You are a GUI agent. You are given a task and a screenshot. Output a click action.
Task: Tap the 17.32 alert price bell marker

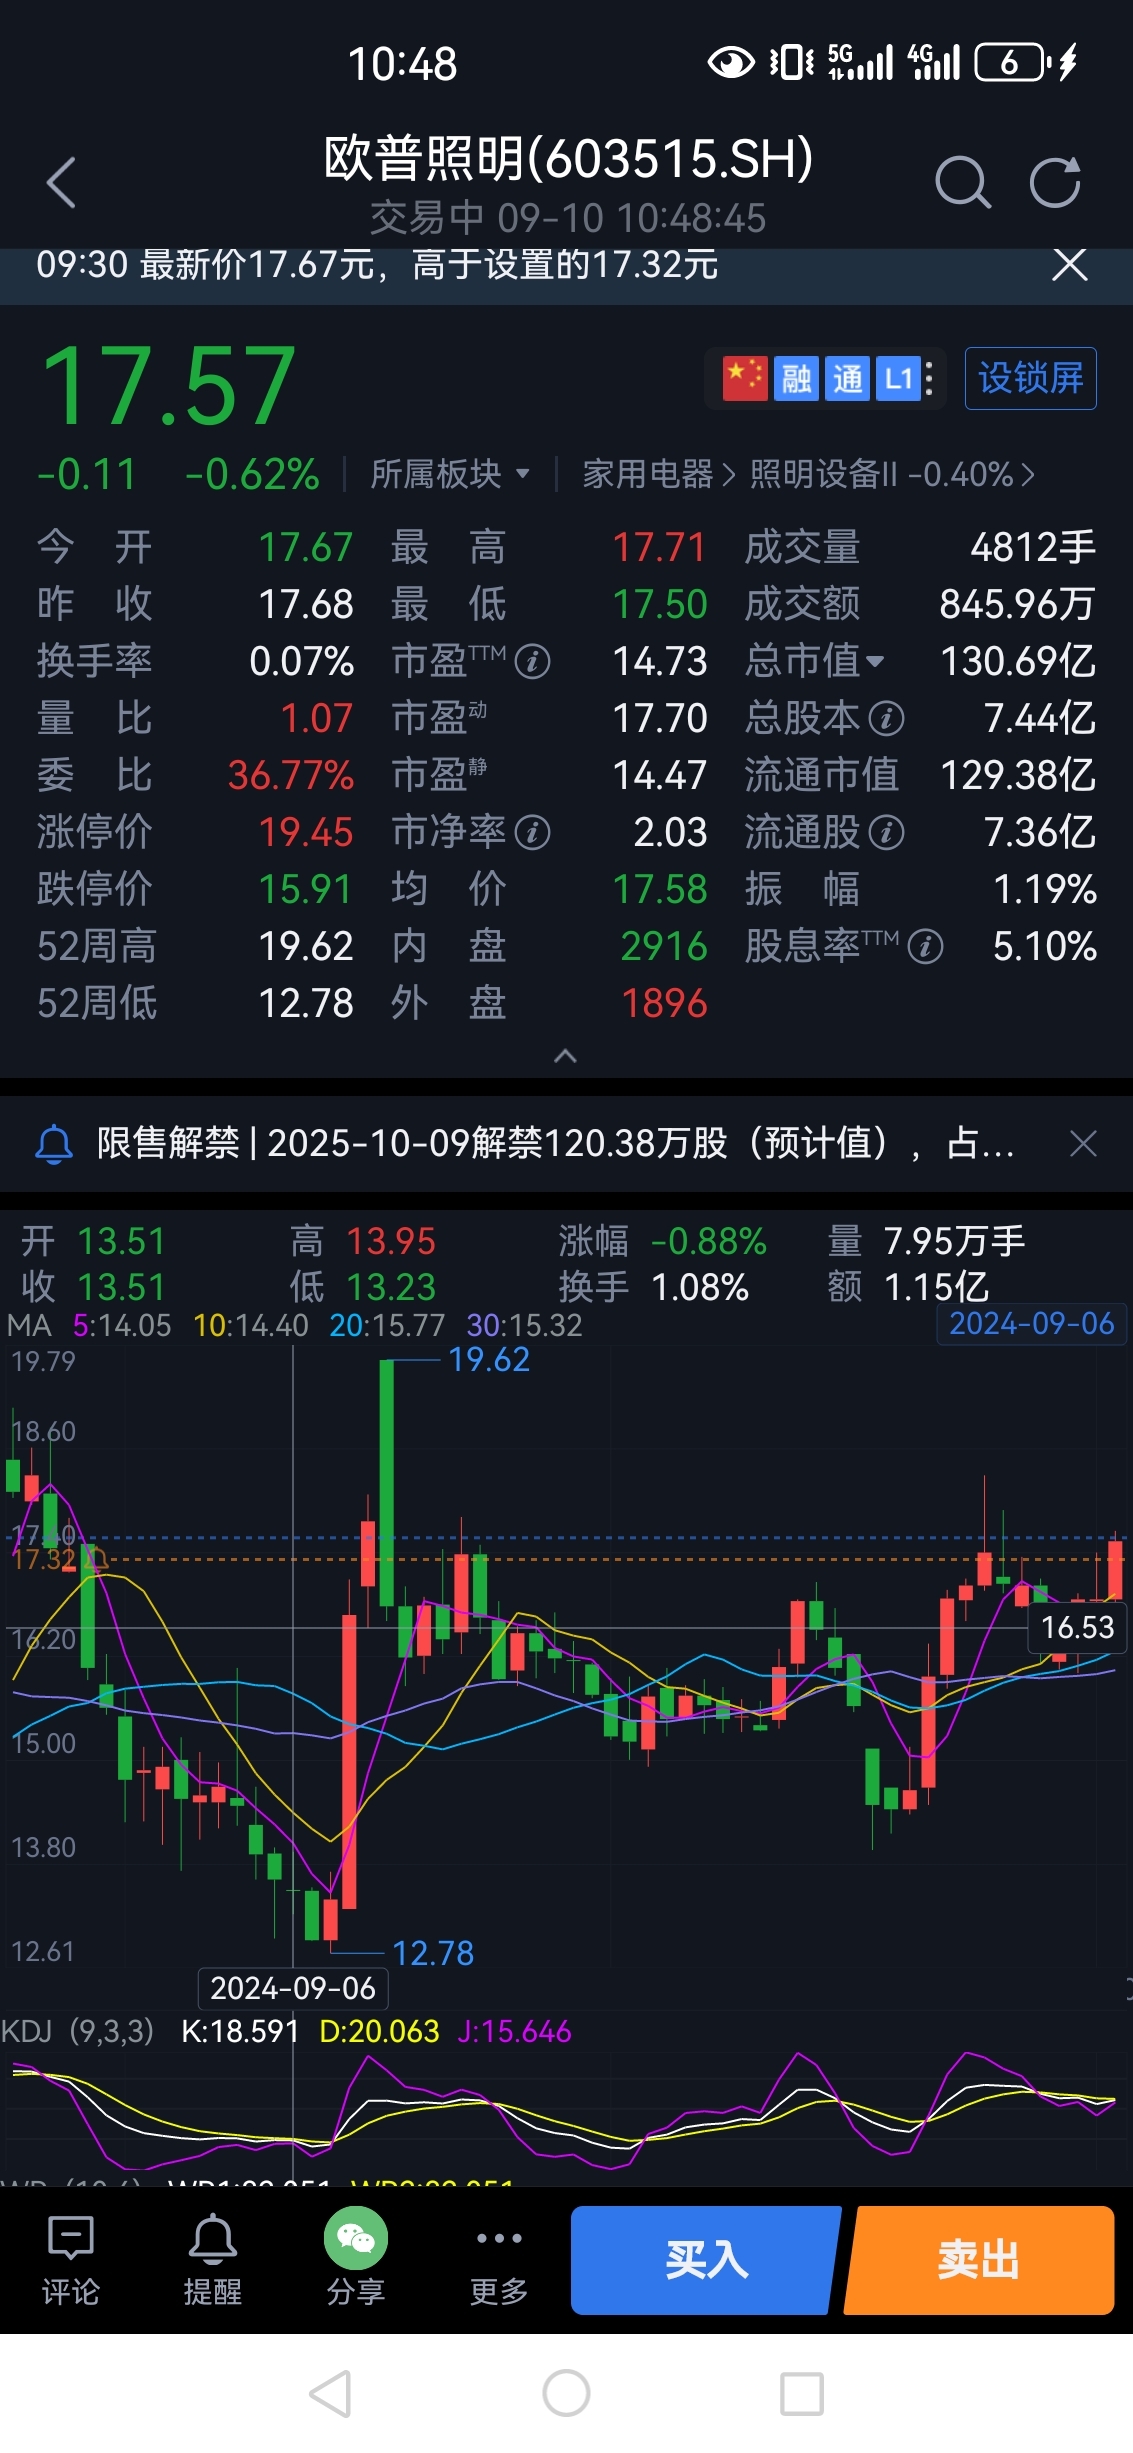tap(95, 1557)
